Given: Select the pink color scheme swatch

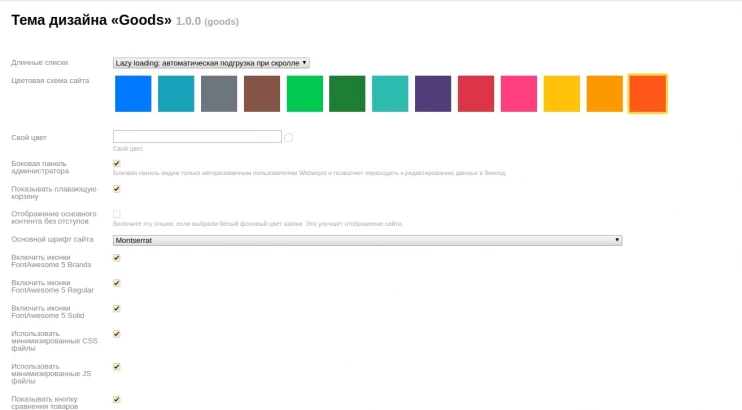Looking at the screenshot, I should [519, 94].
